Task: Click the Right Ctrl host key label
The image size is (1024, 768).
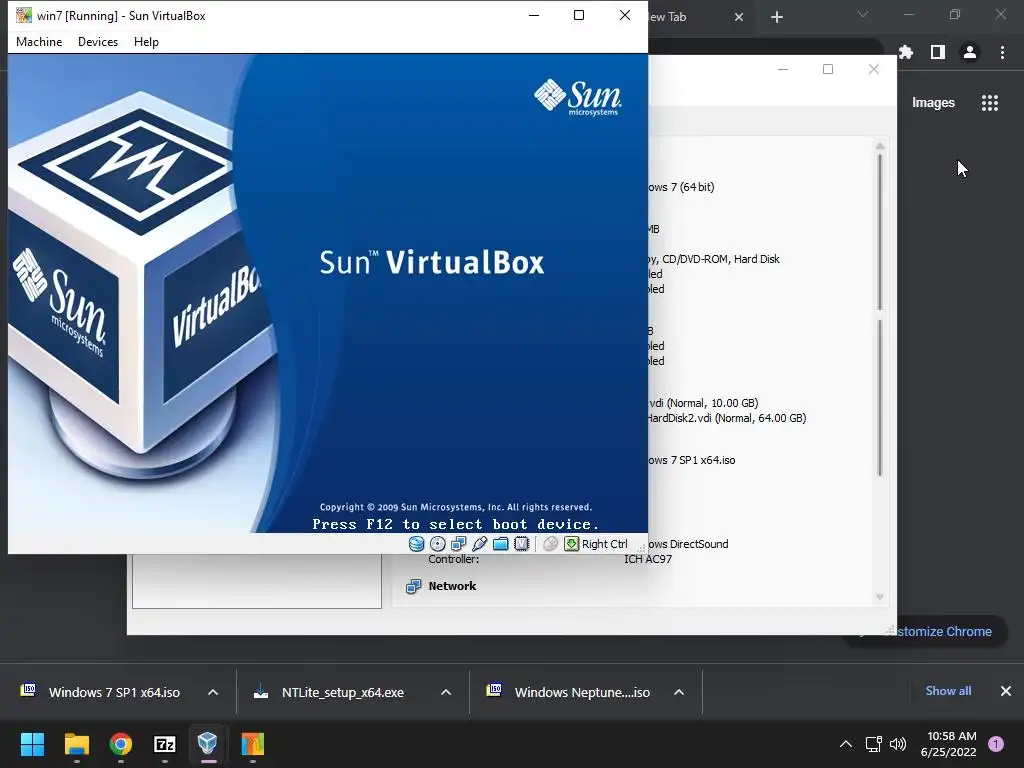Action: pyautogui.click(x=605, y=544)
